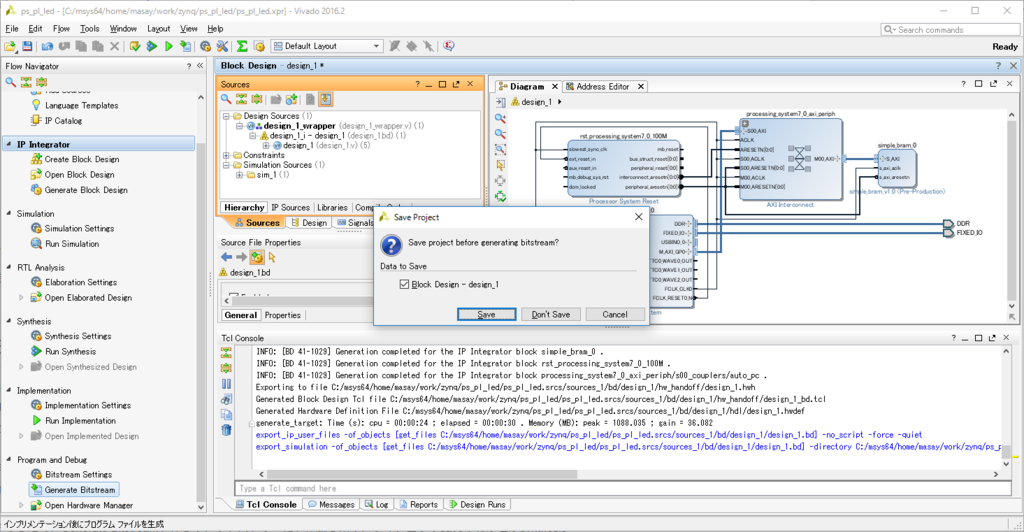This screenshot has height=532, width=1024.
Task: Open the Layout menu
Action: (x=158, y=29)
